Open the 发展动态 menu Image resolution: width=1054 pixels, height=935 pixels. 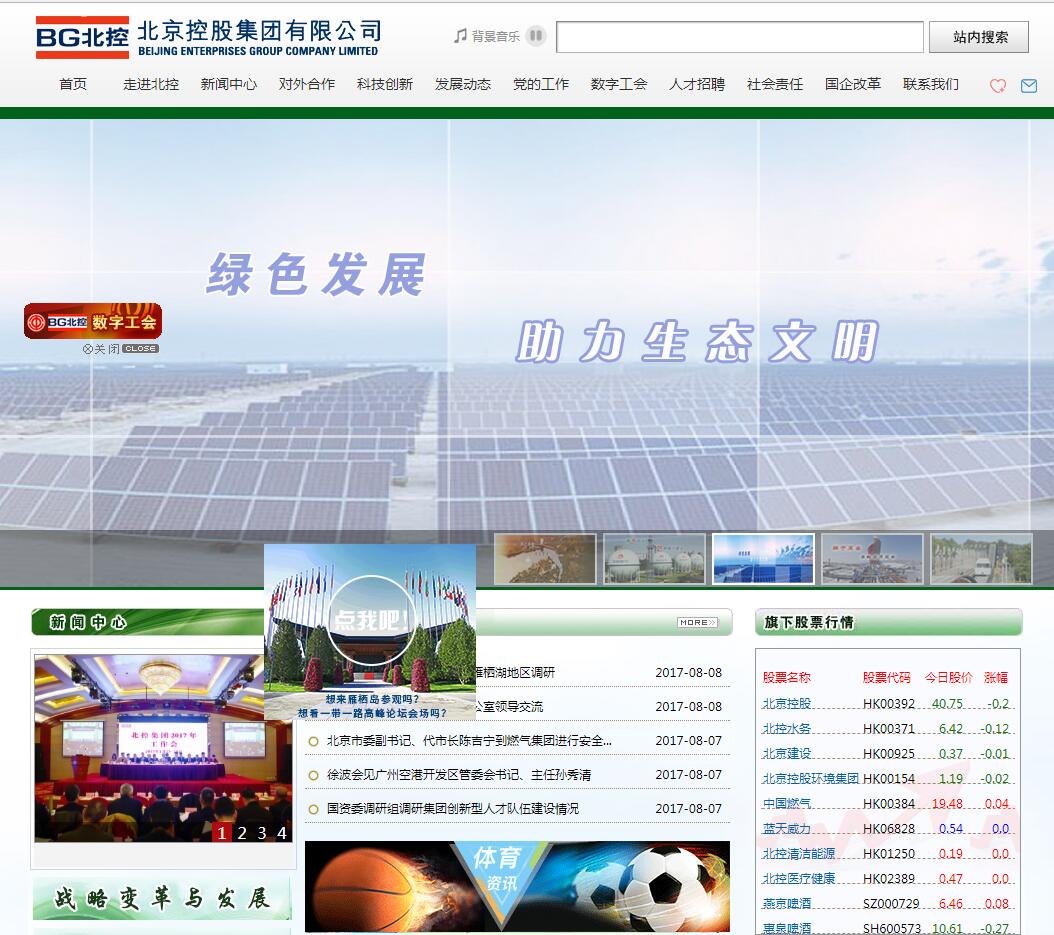pyautogui.click(x=462, y=84)
